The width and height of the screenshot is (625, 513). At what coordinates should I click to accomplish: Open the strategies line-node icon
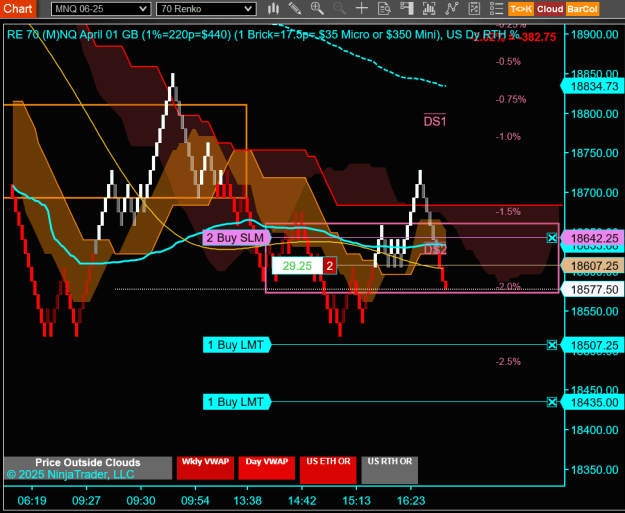click(x=452, y=8)
